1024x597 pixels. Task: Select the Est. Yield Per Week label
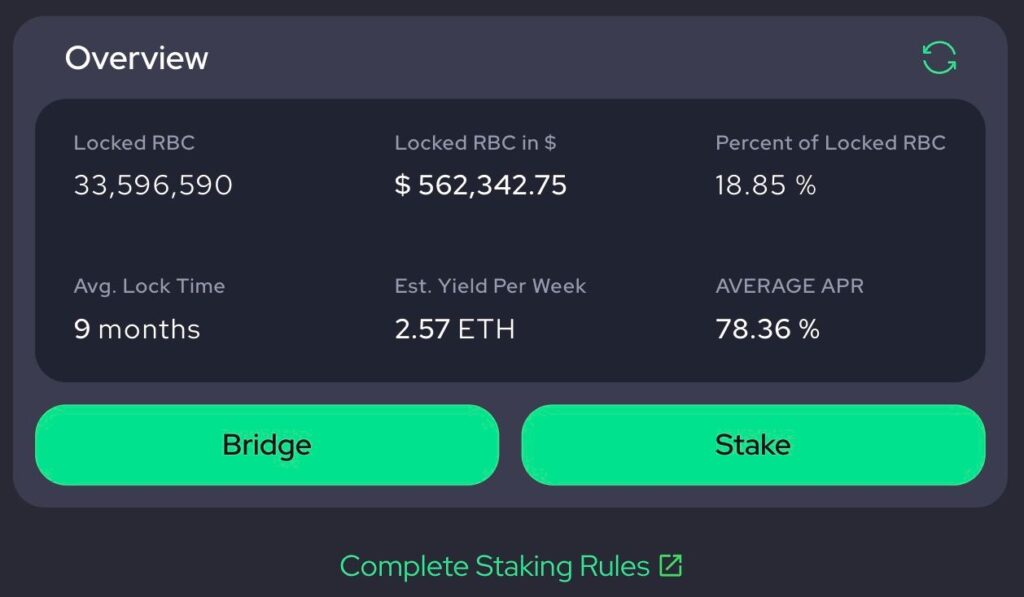coord(489,286)
